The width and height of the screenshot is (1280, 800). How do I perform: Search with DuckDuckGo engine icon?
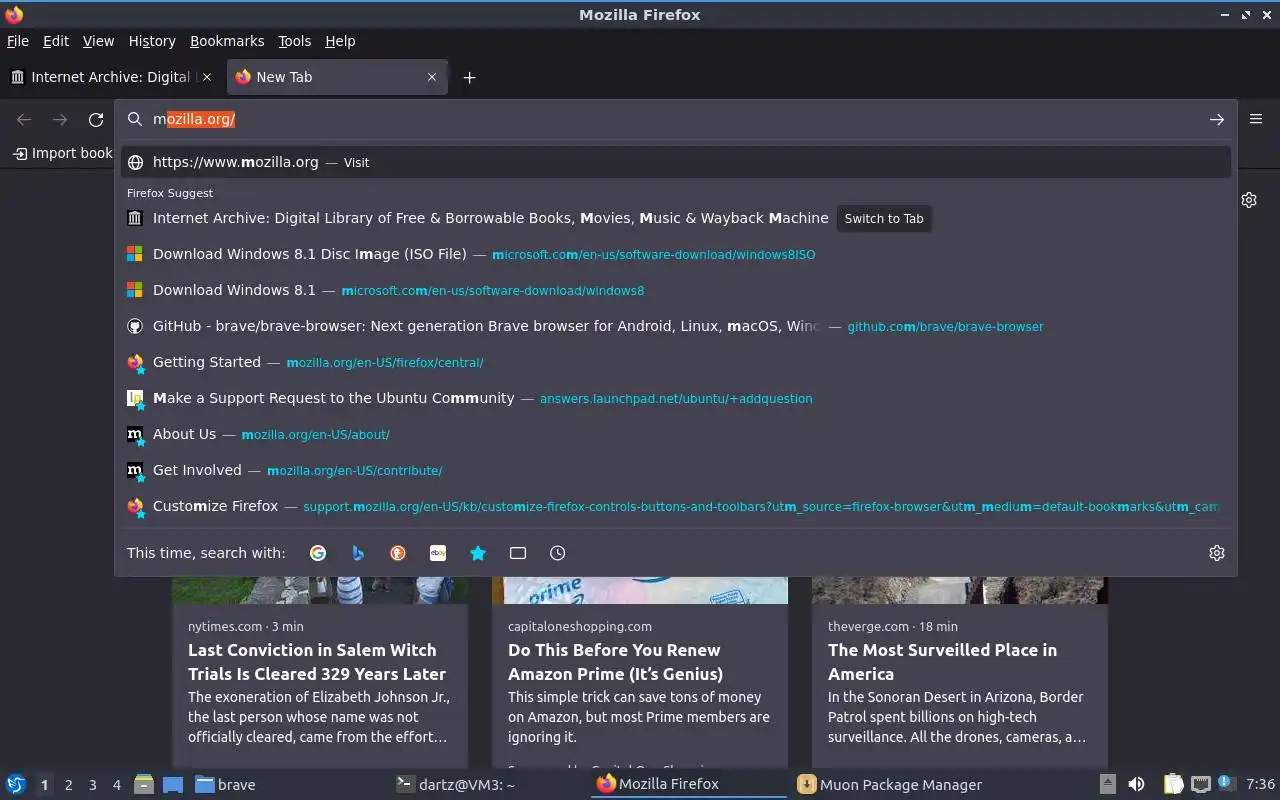[398, 553]
